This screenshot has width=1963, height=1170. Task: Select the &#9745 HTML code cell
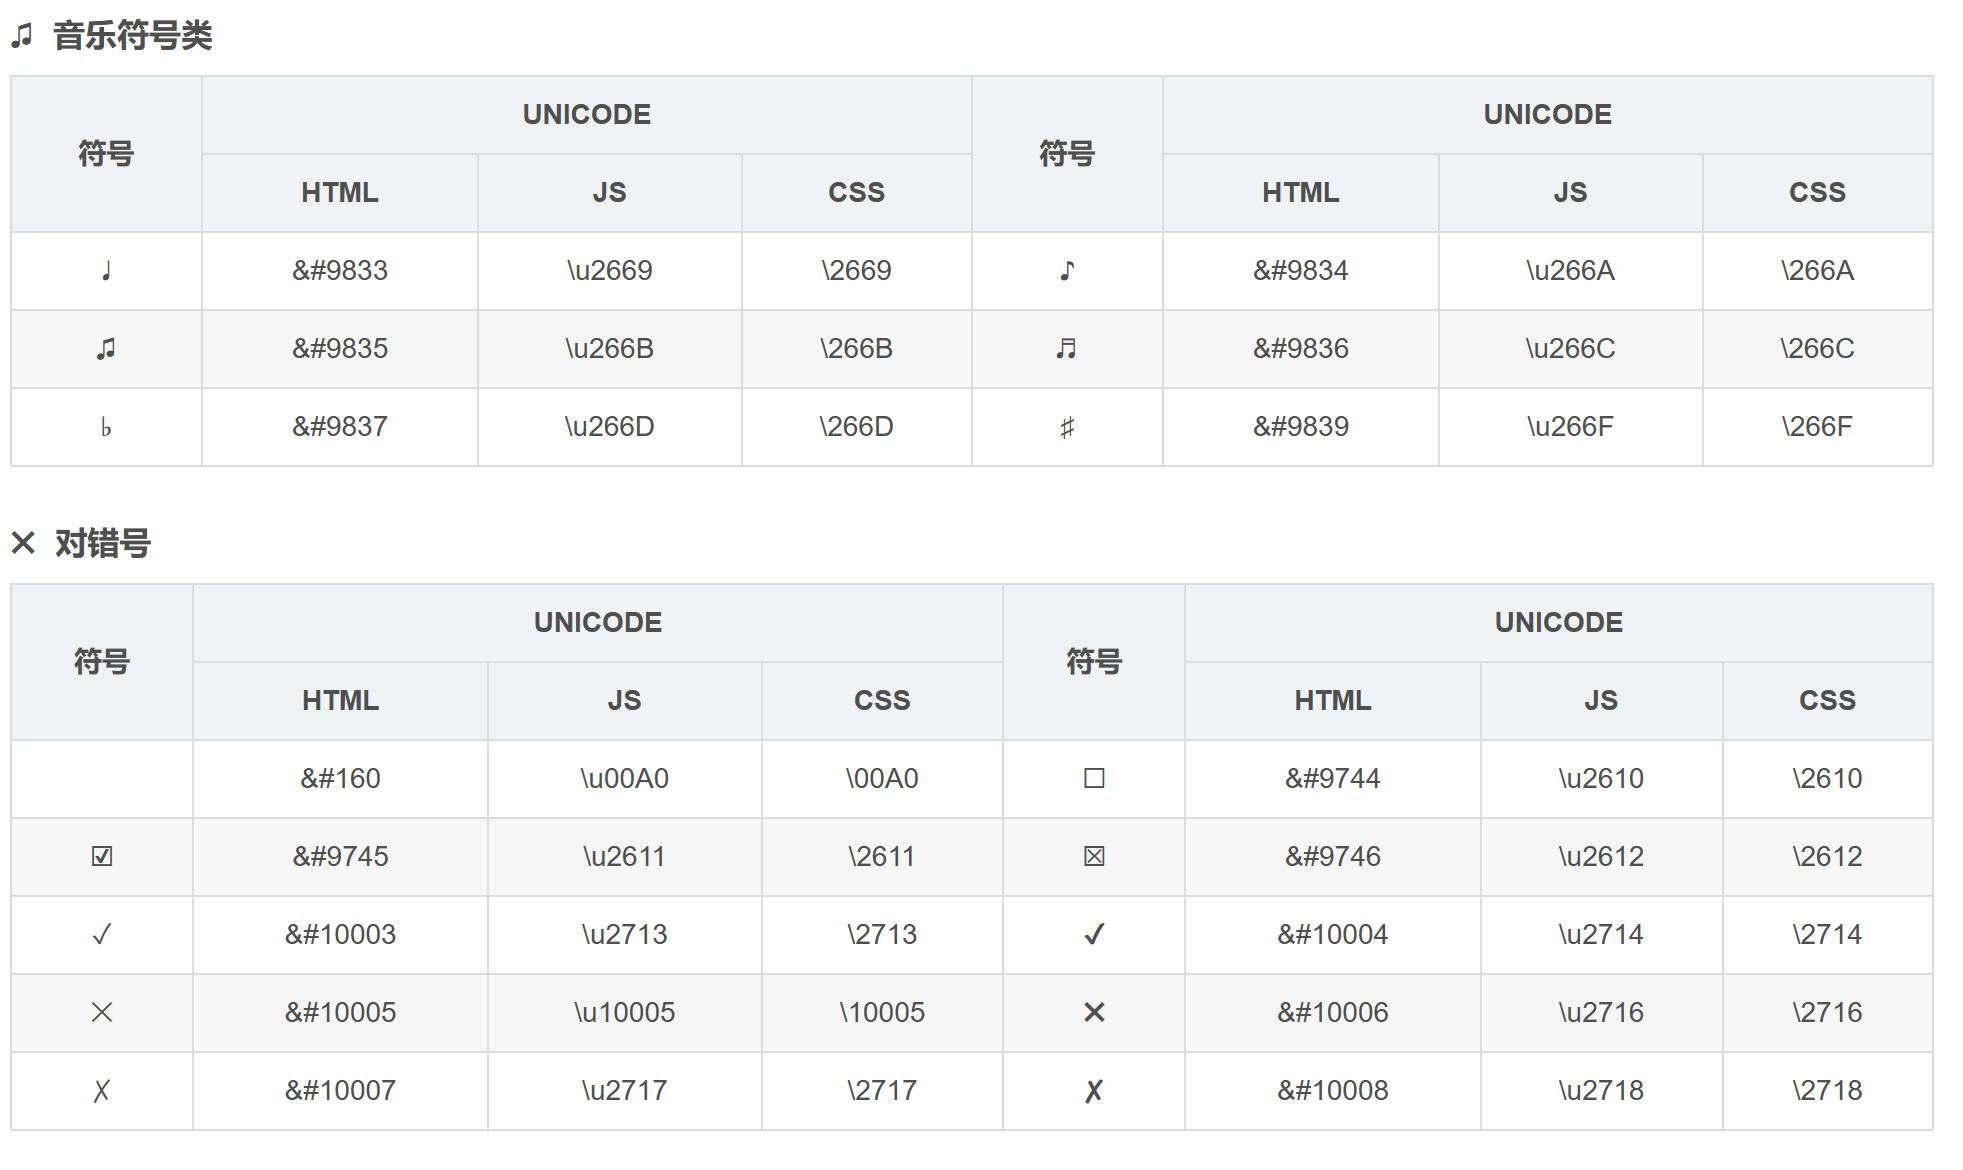coord(341,857)
